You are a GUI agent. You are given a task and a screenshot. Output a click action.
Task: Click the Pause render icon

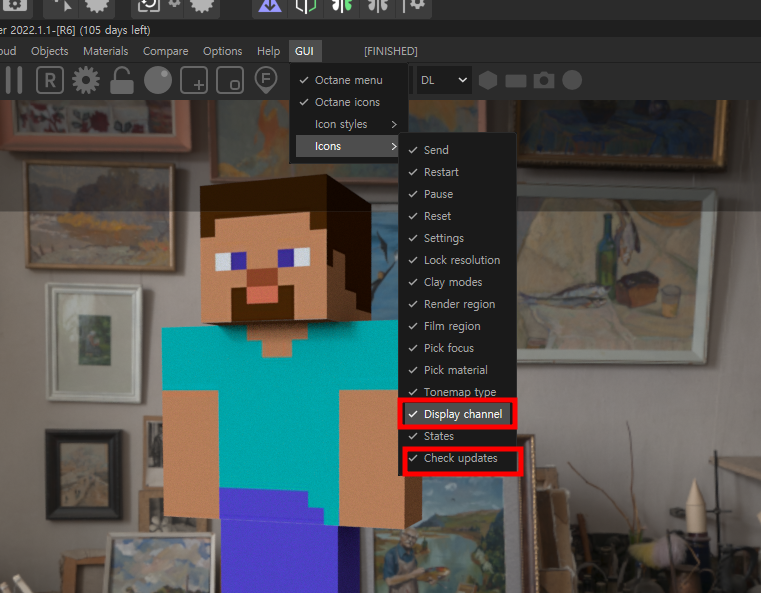click(x=14, y=80)
